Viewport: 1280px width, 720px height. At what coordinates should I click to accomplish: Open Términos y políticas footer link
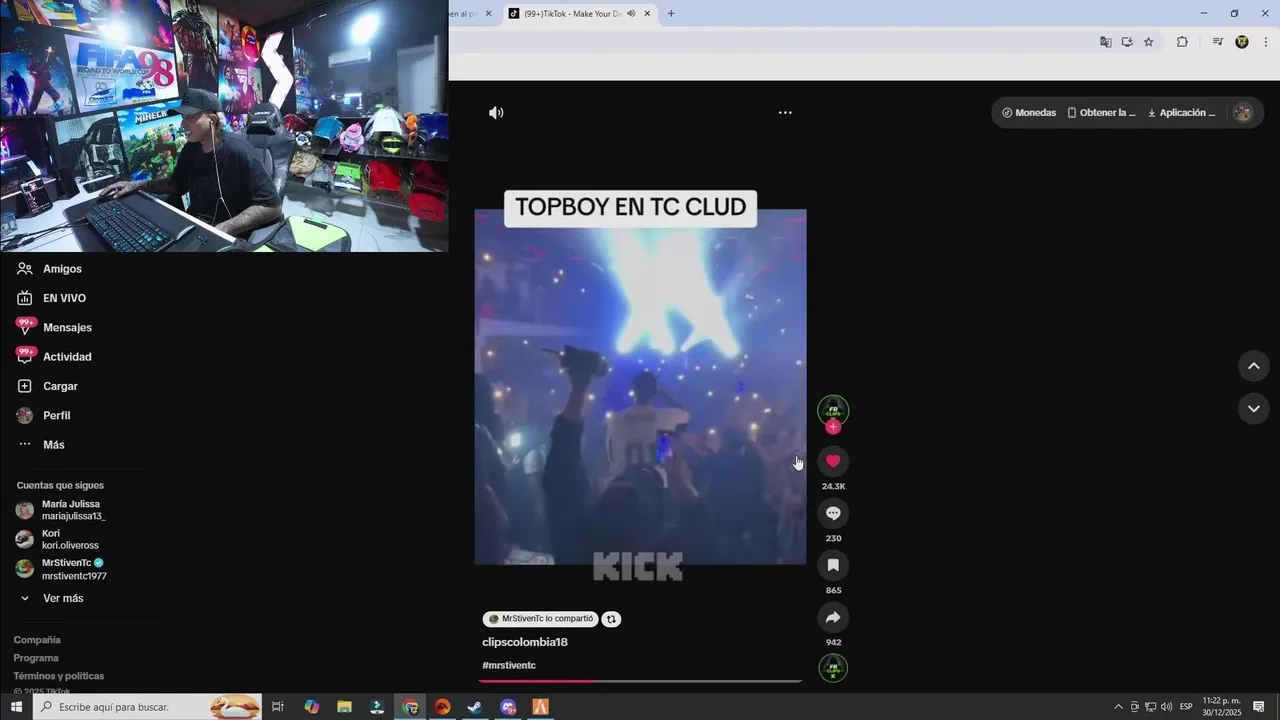(59, 676)
